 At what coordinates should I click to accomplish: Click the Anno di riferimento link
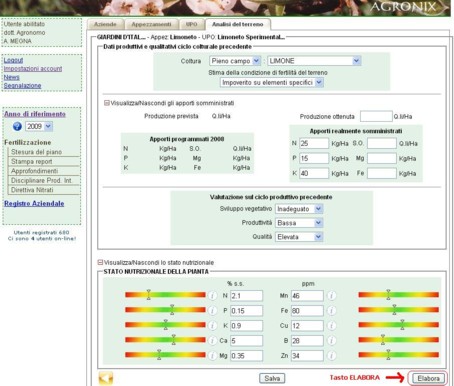click(35, 114)
